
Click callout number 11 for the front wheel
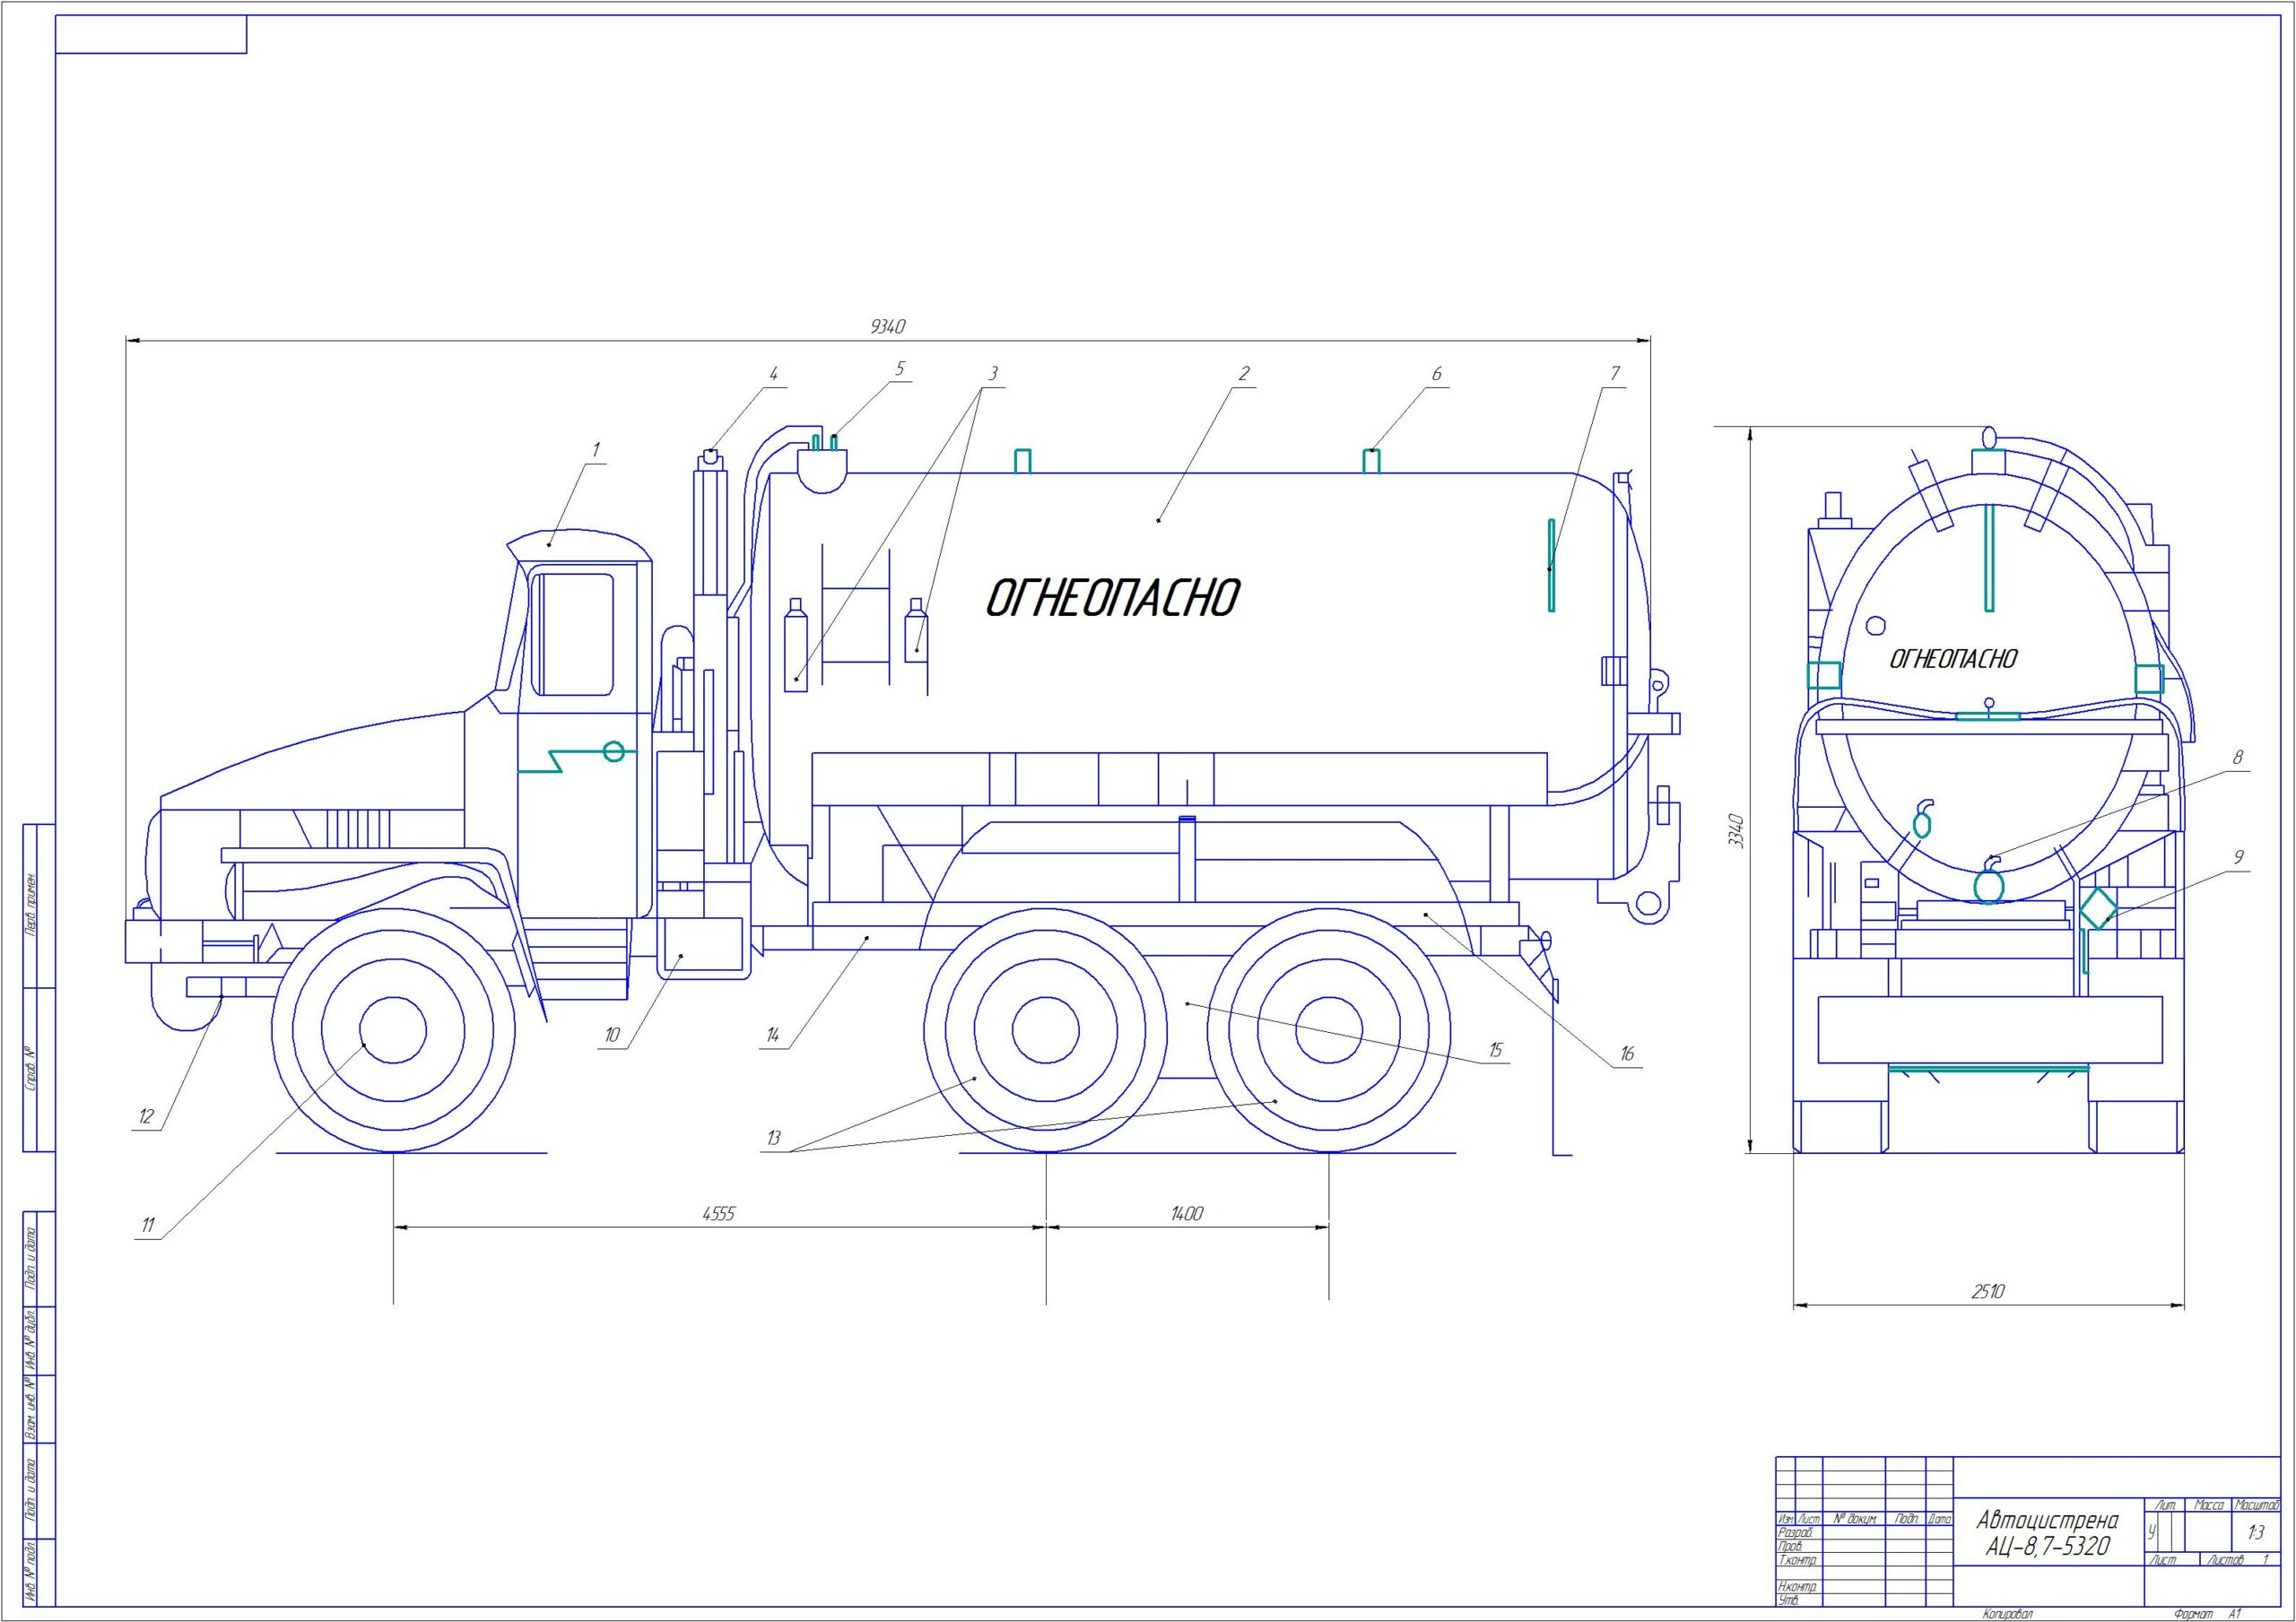point(148,1225)
